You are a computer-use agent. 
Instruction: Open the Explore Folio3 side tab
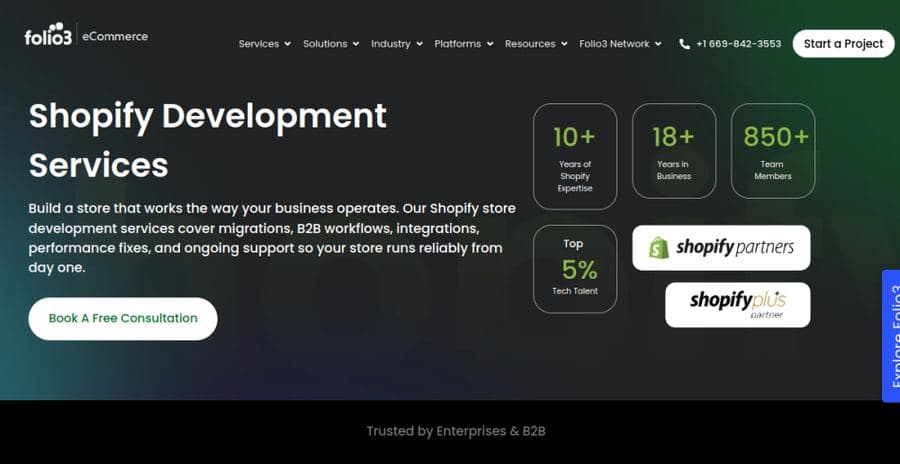click(x=891, y=336)
